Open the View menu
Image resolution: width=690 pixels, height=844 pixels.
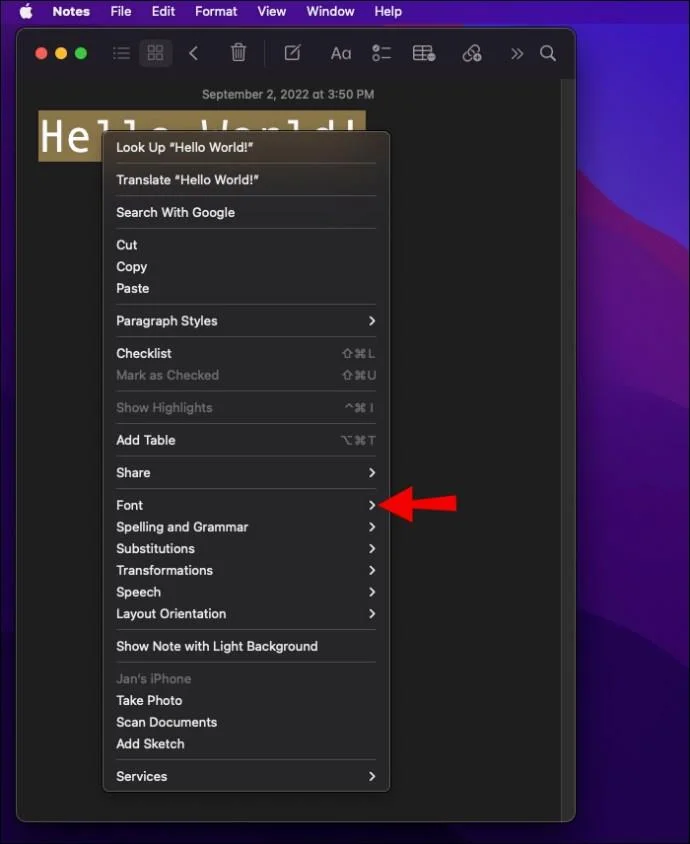point(271,11)
